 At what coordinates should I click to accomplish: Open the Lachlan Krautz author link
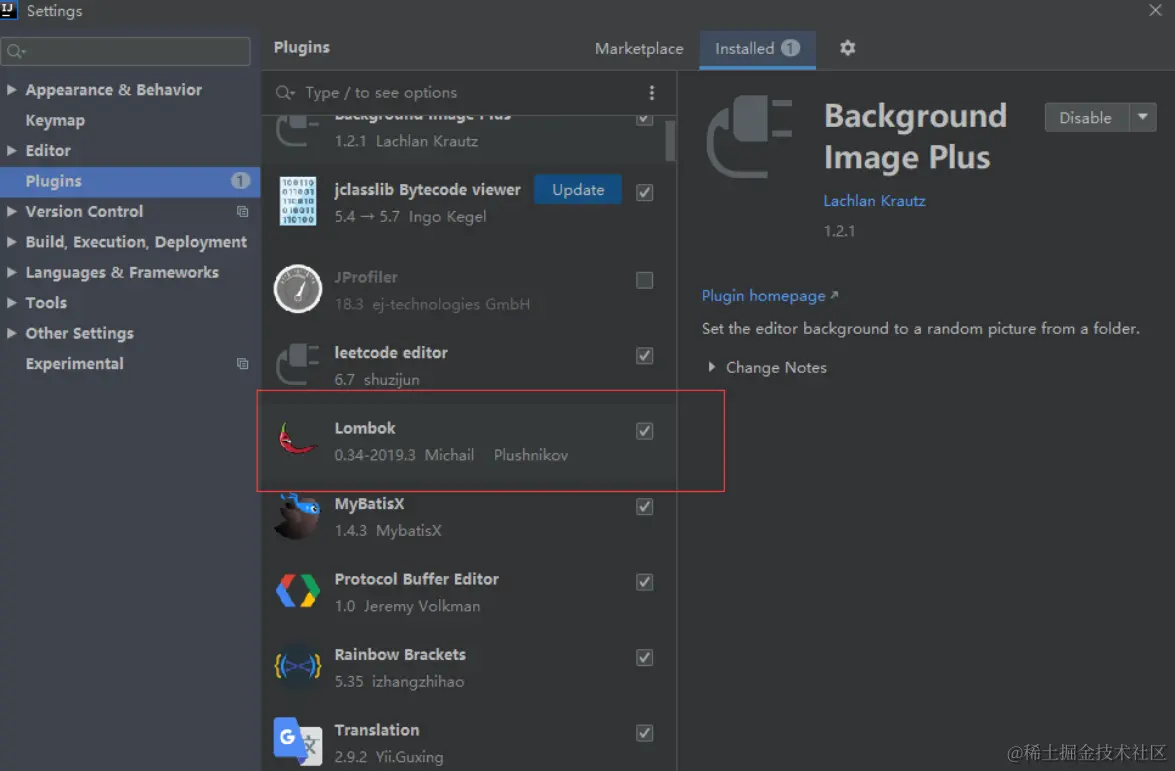click(x=874, y=201)
